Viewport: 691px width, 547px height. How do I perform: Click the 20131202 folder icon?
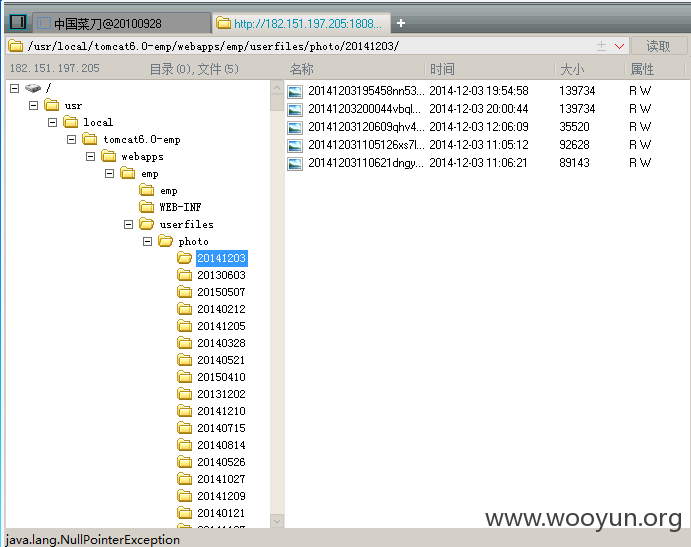(x=185, y=394)
